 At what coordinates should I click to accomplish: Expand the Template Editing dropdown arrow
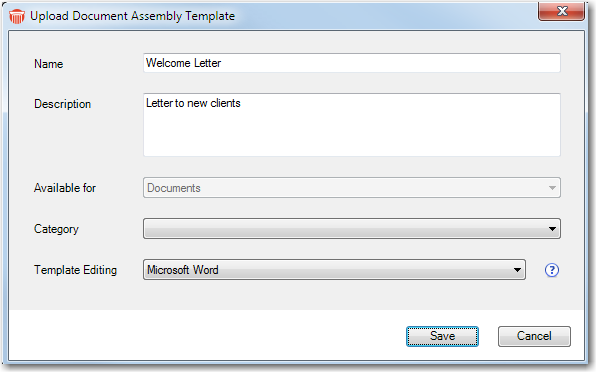point(517,270)
